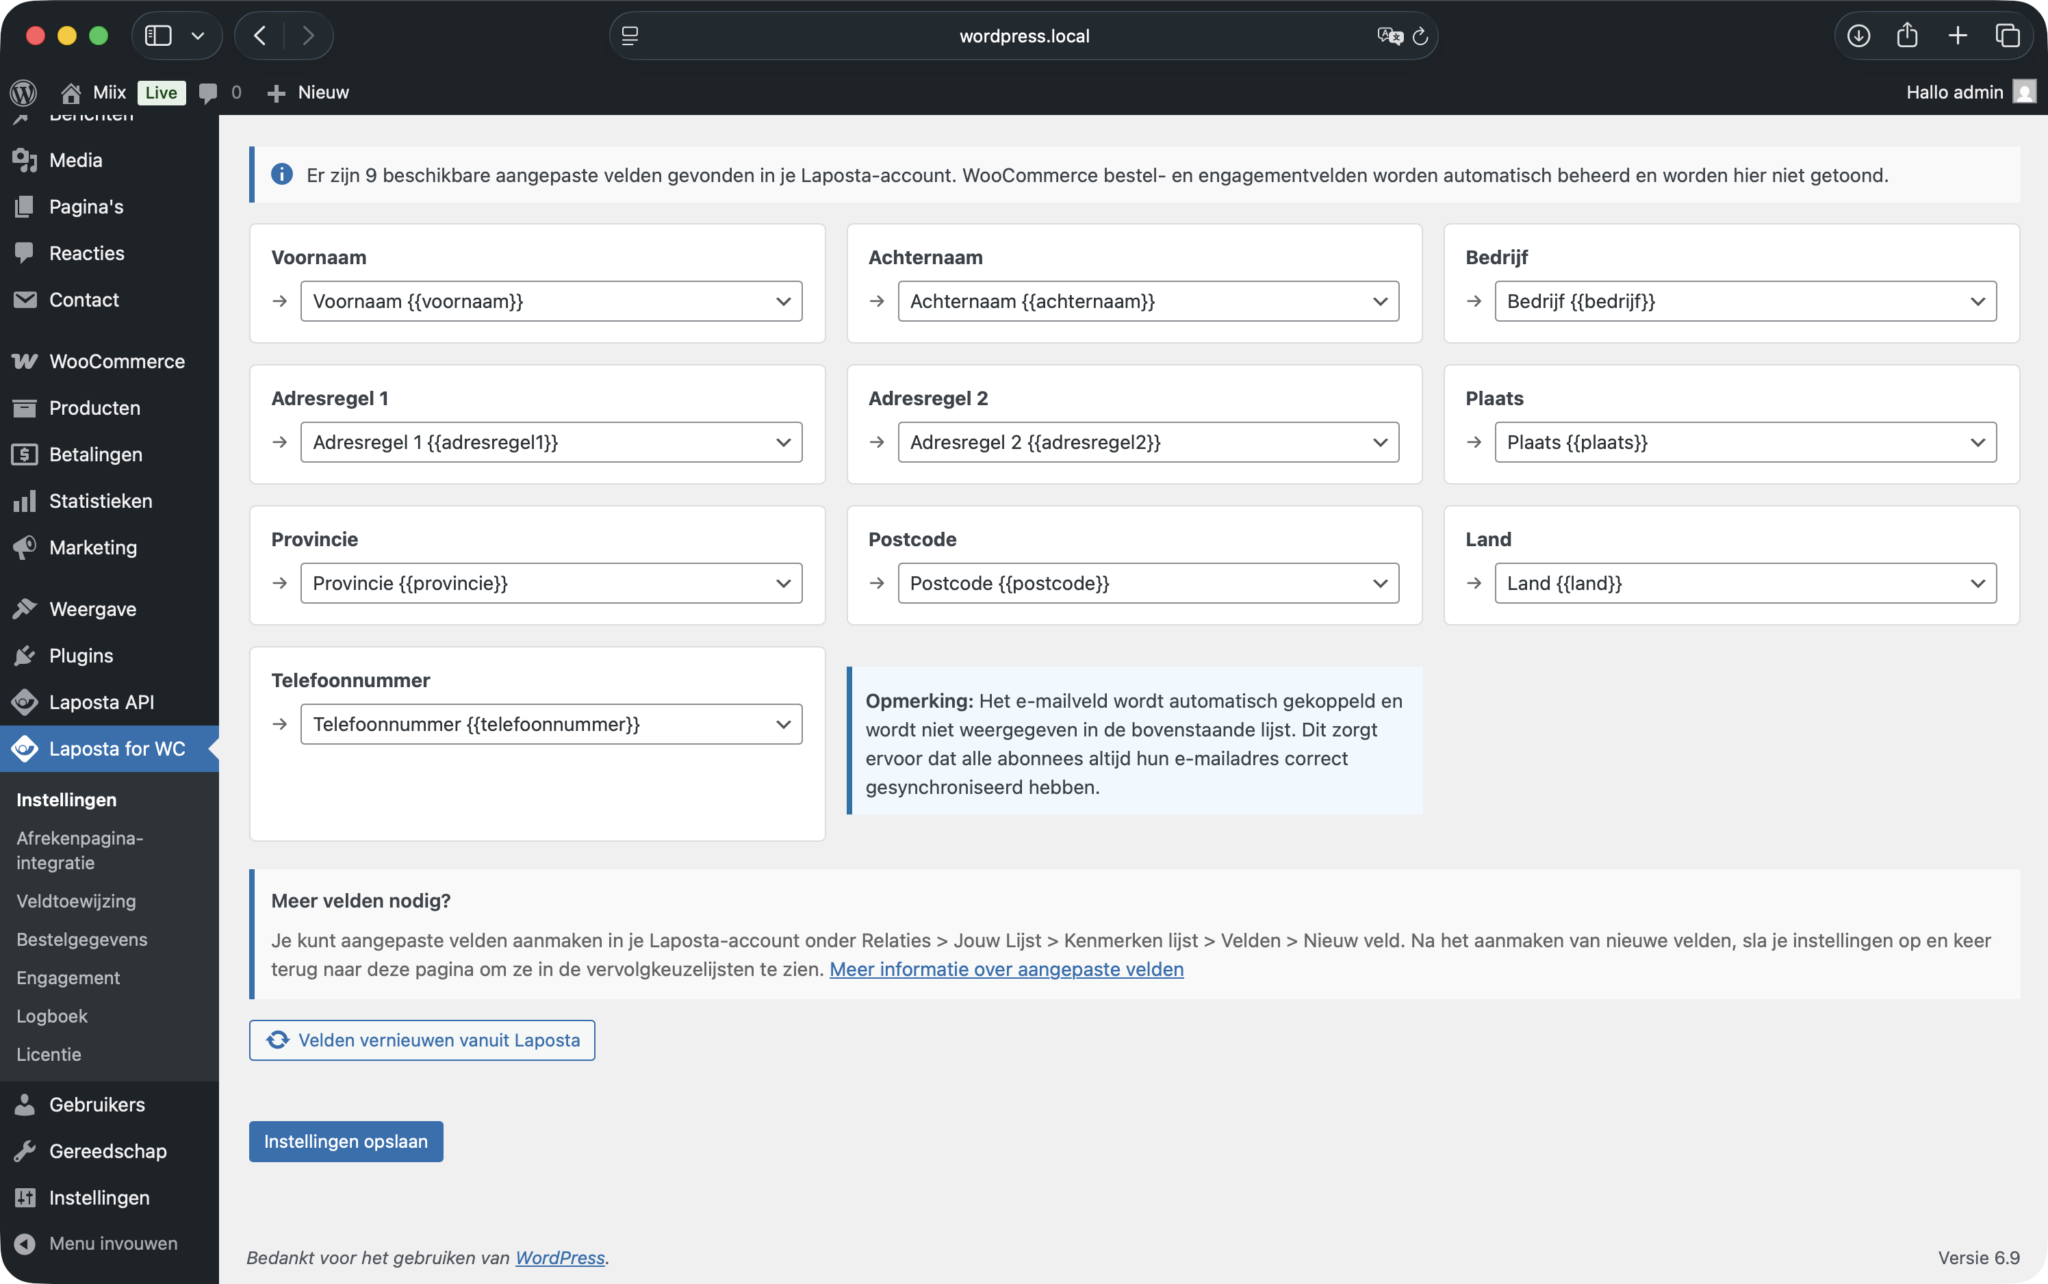Click the Miix home icon
The image size is (2048, 1284).
(x=71, y=93)
